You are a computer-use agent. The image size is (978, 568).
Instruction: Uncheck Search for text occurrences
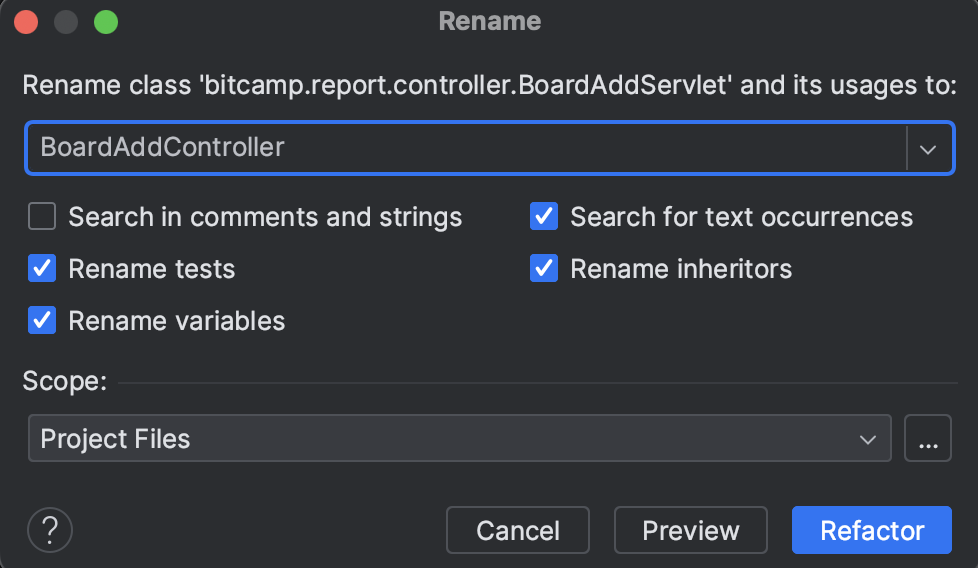tap(544, 217)
